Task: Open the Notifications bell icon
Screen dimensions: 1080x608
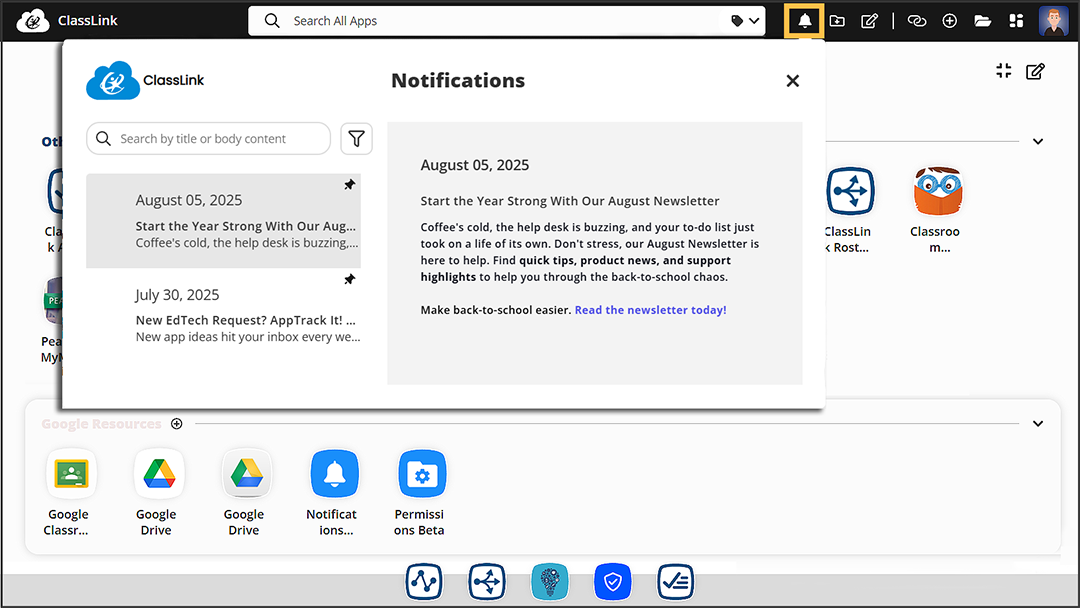Action: coord(804,20)
